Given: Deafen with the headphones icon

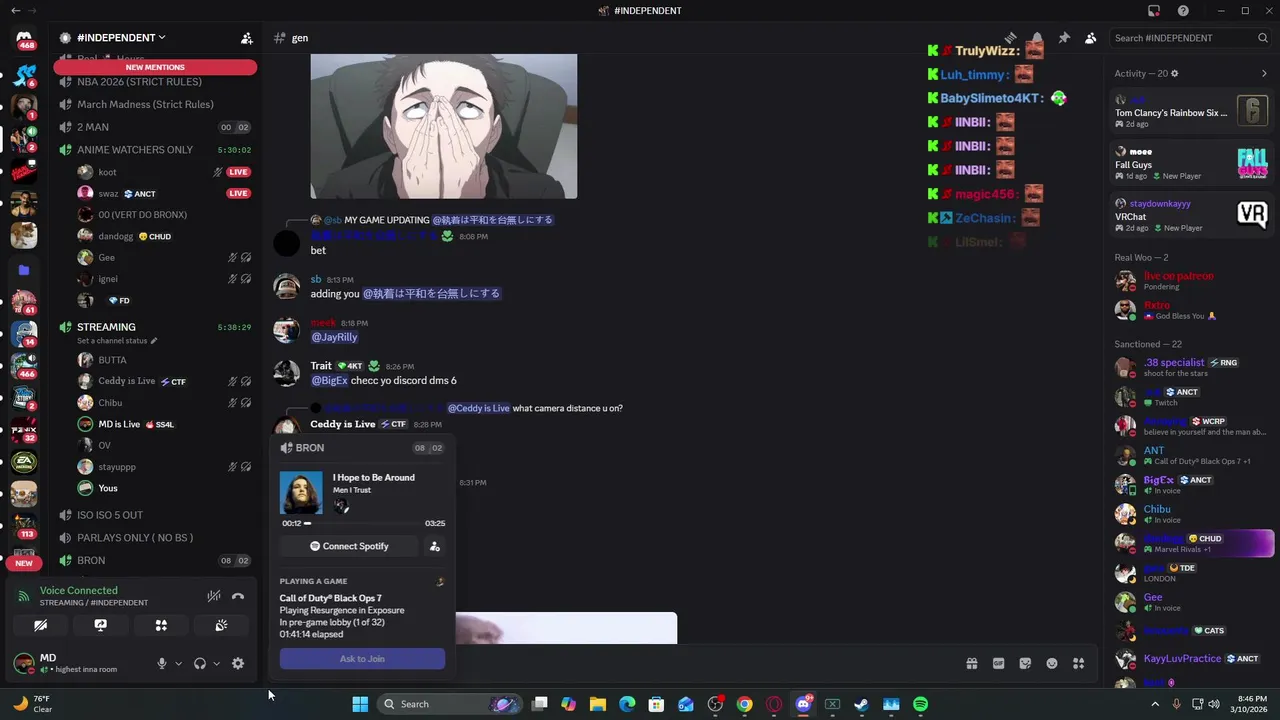Looking at the screenshot, I should pos(200,663).
